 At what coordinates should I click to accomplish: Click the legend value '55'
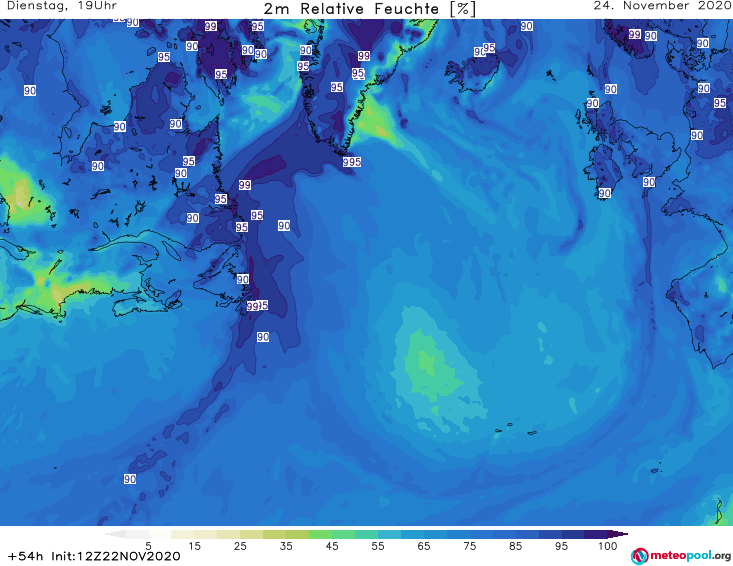tap(378, 546)
